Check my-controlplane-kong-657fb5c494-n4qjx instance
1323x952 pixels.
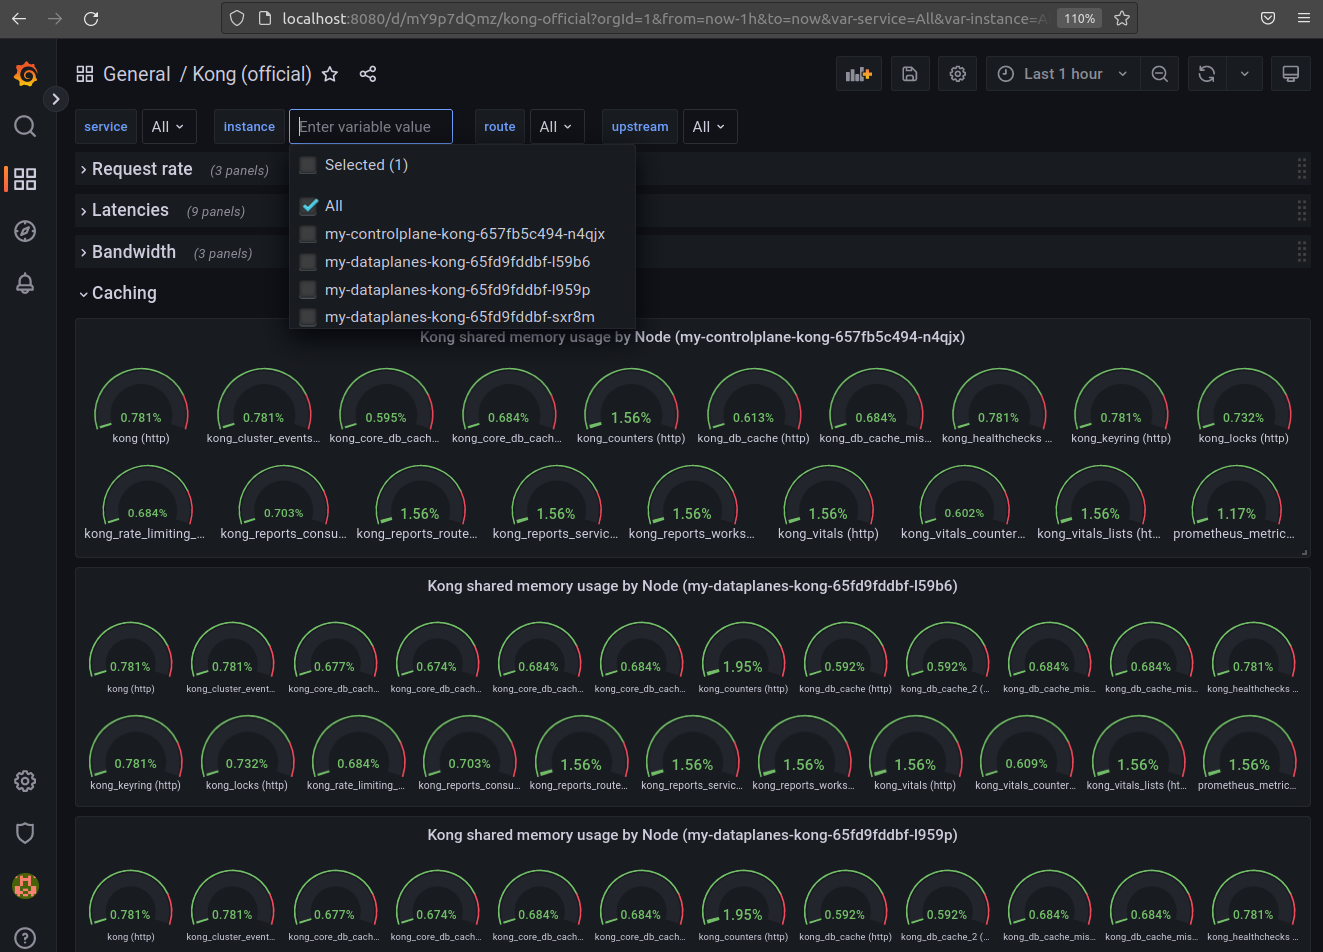pyautogui.click(x=308, y=234)
